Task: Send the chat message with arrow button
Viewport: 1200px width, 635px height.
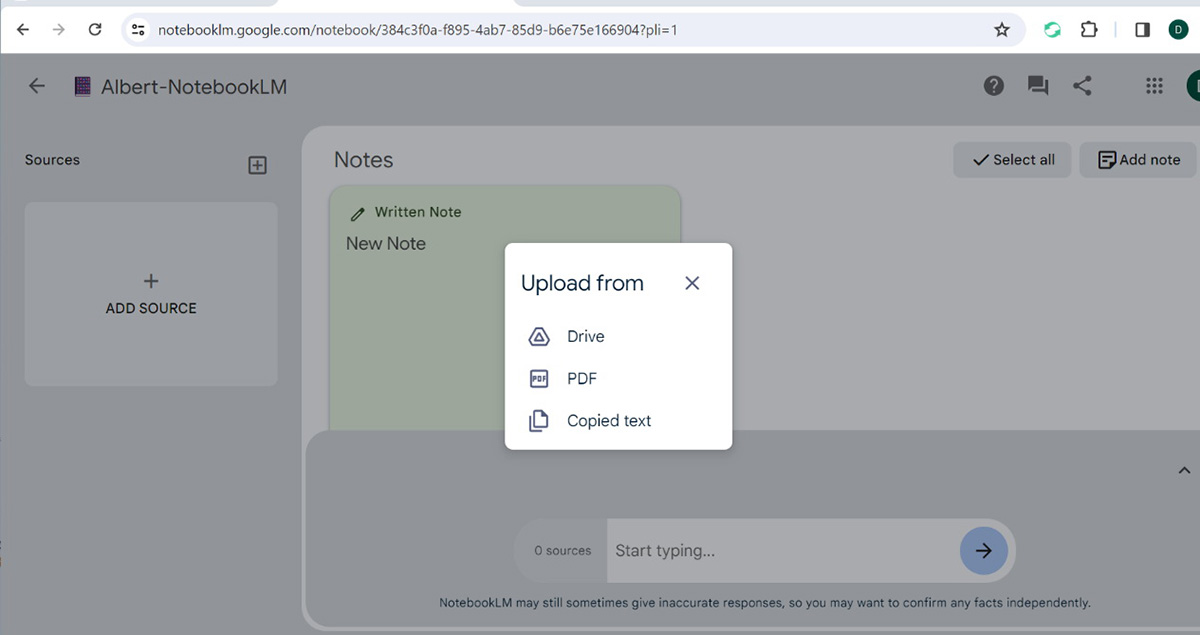Action: [984, 550]
